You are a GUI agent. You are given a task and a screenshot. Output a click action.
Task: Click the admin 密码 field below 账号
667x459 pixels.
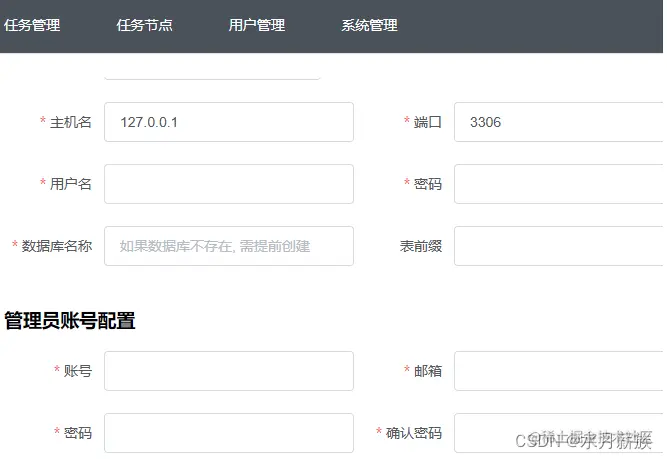coord(229,433)
